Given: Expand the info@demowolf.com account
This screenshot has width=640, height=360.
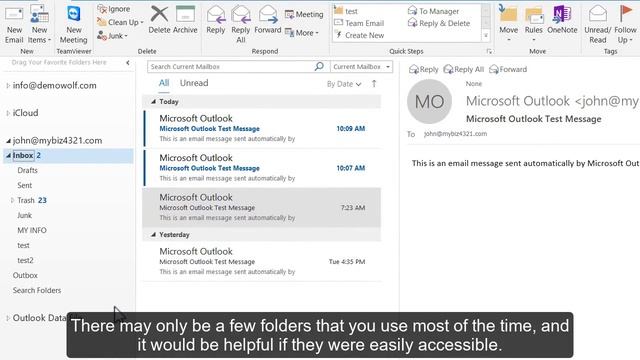Looking at the screenshot, I should click(8, 86).
